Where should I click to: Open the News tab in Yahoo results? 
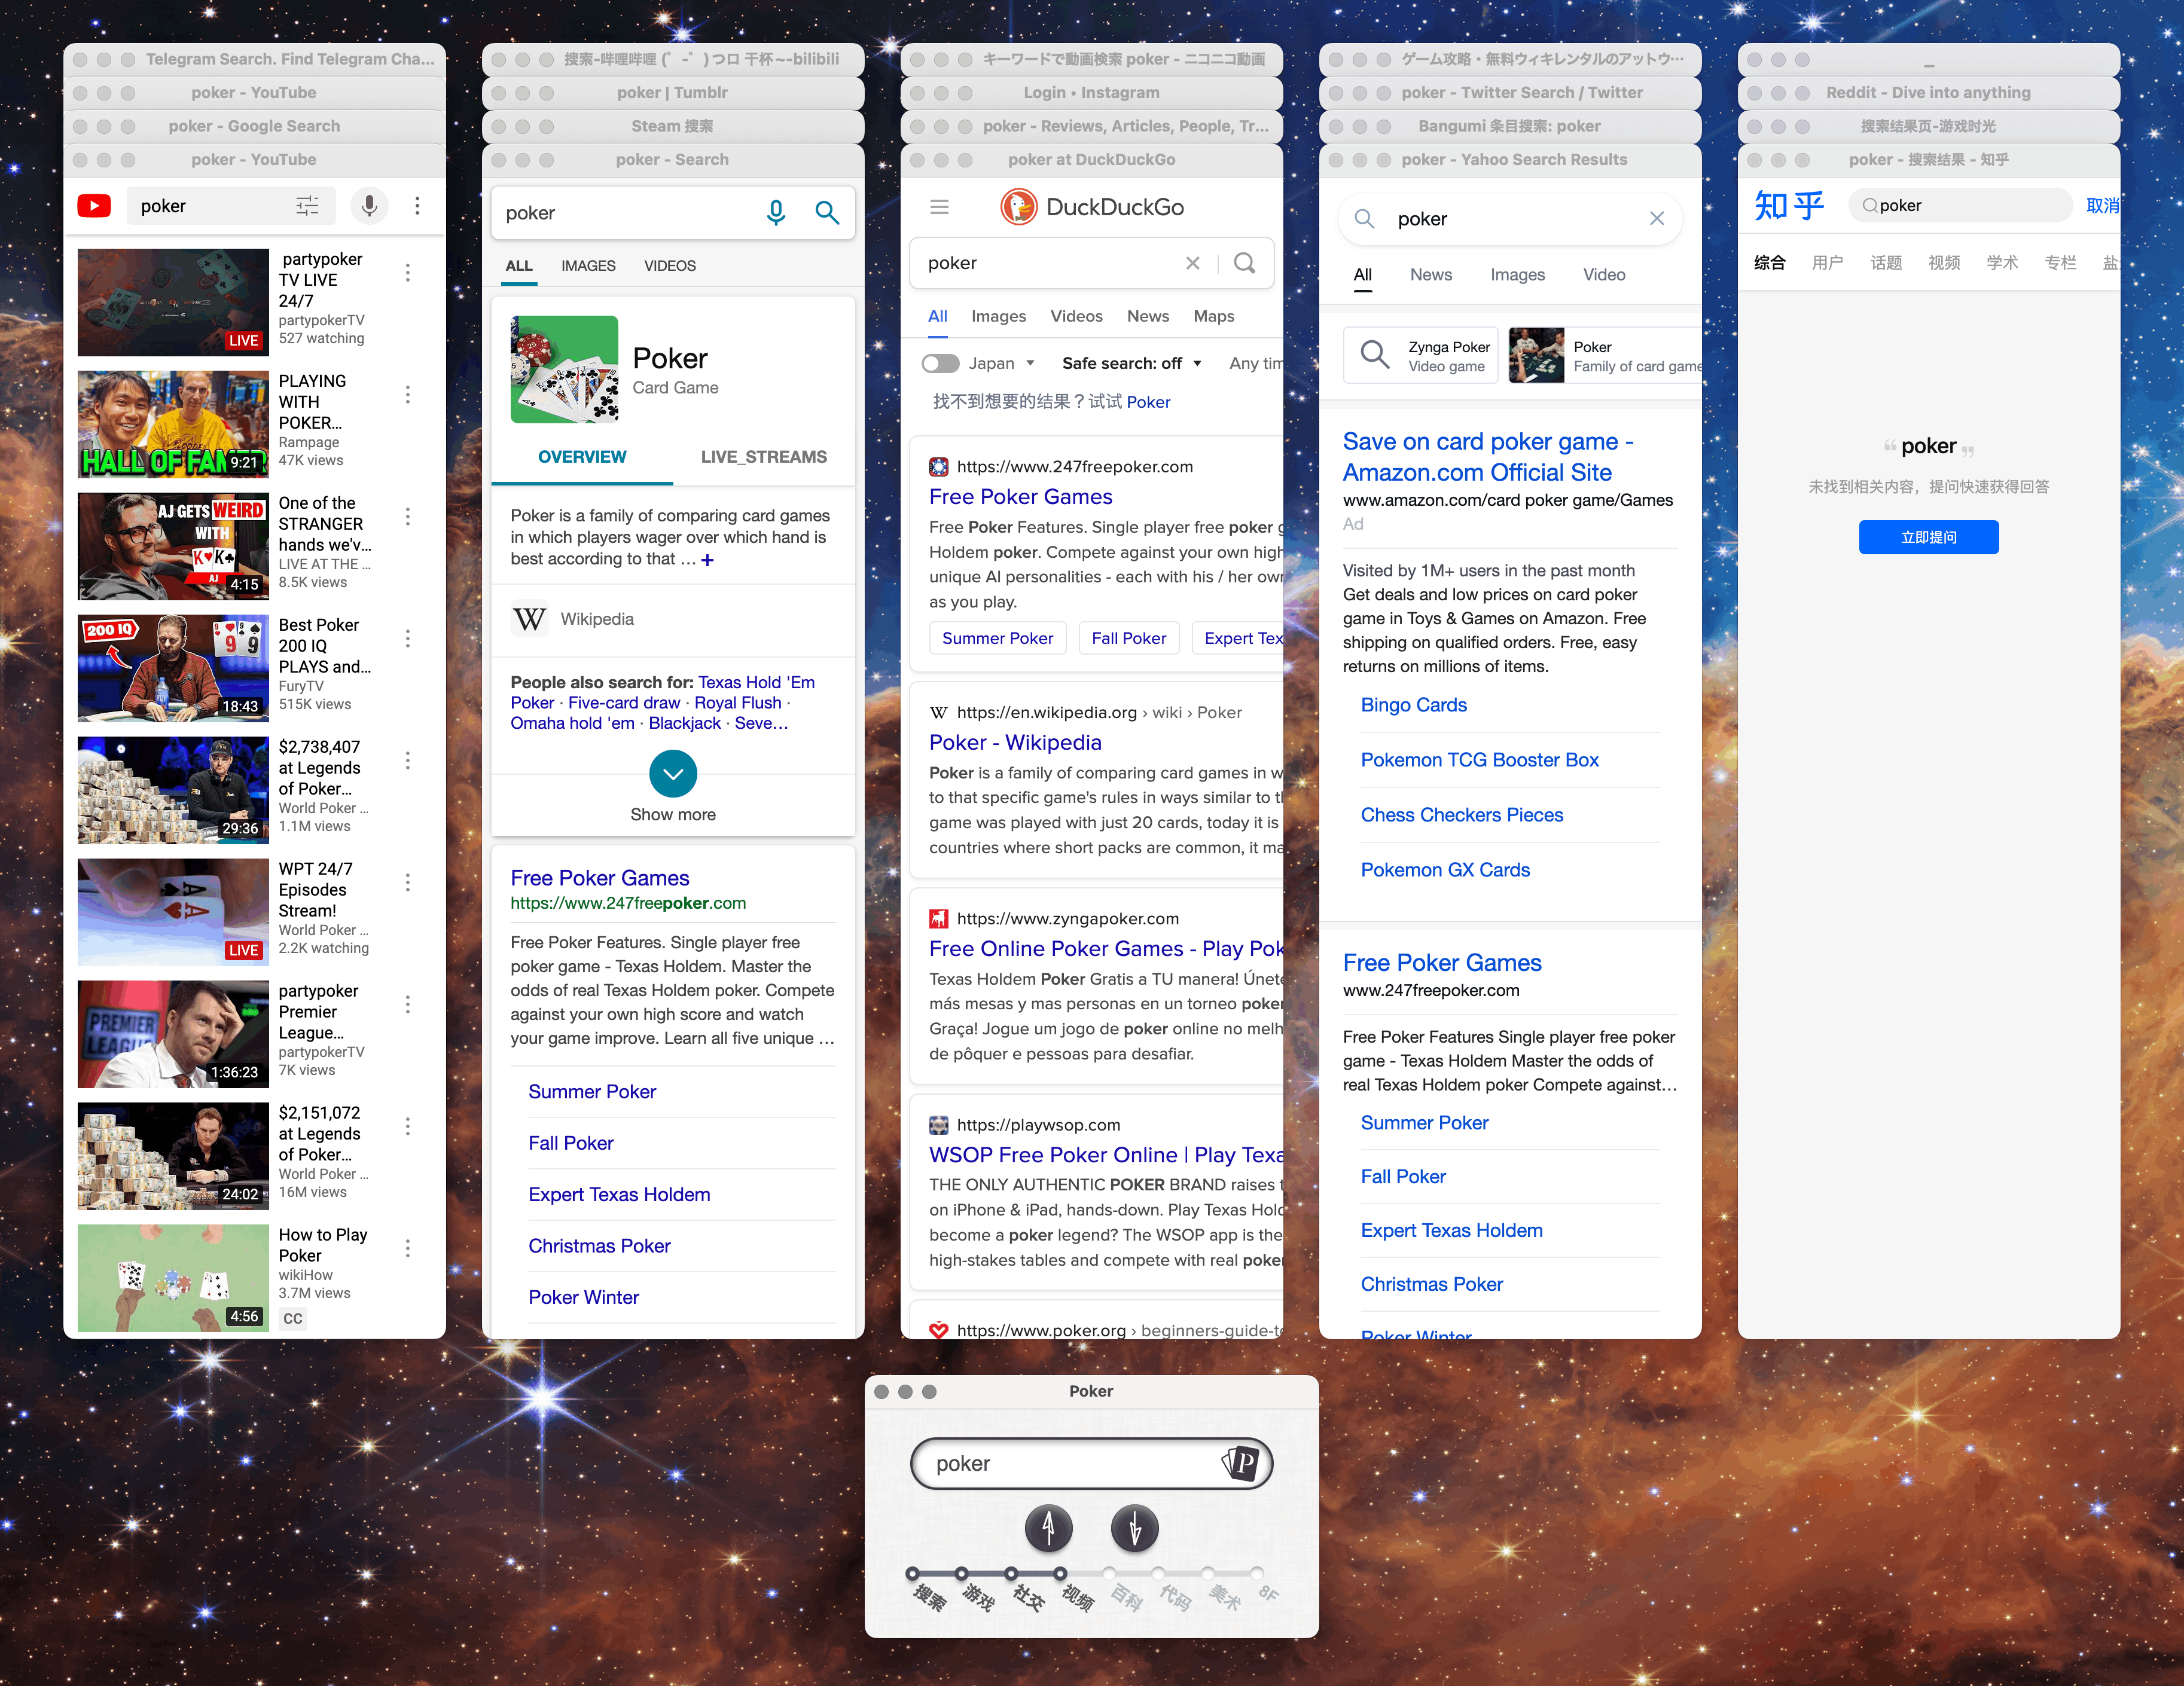[x=1430, y=275]
